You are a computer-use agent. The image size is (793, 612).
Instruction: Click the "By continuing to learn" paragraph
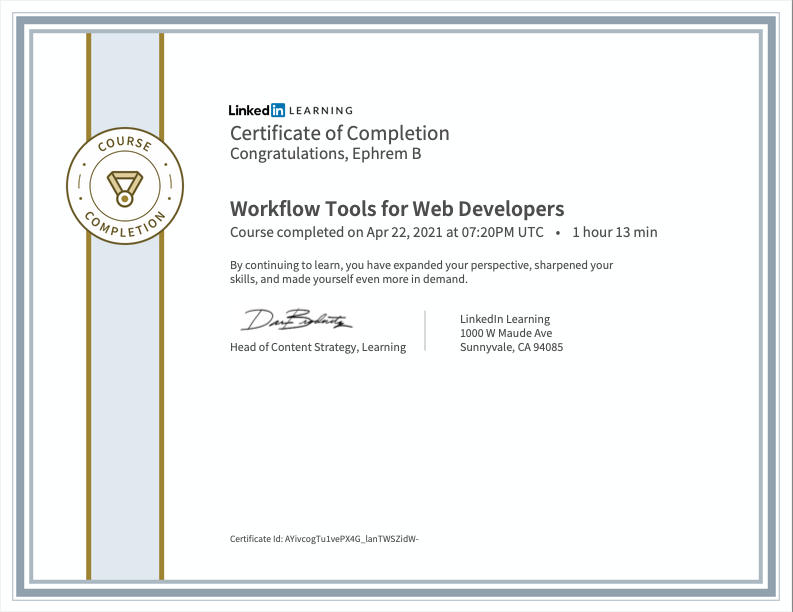[421, 272]
